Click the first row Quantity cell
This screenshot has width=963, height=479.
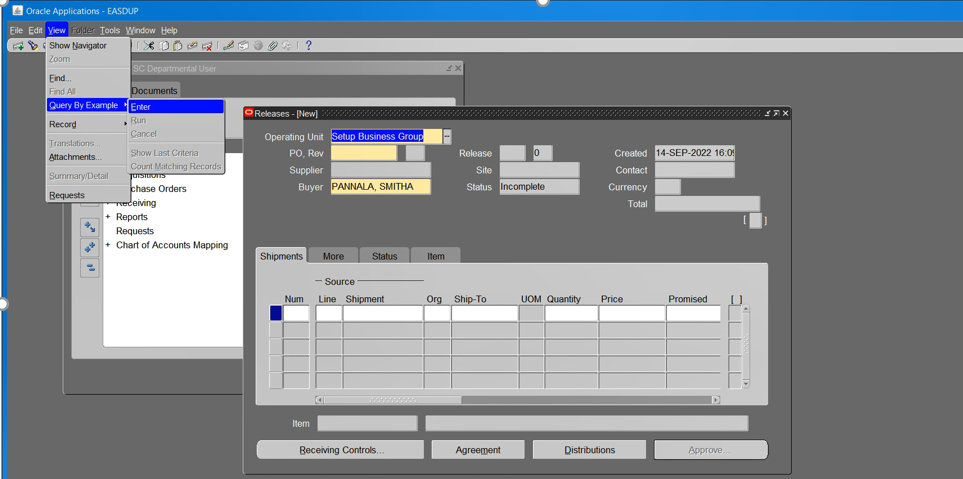coord(571,313)
